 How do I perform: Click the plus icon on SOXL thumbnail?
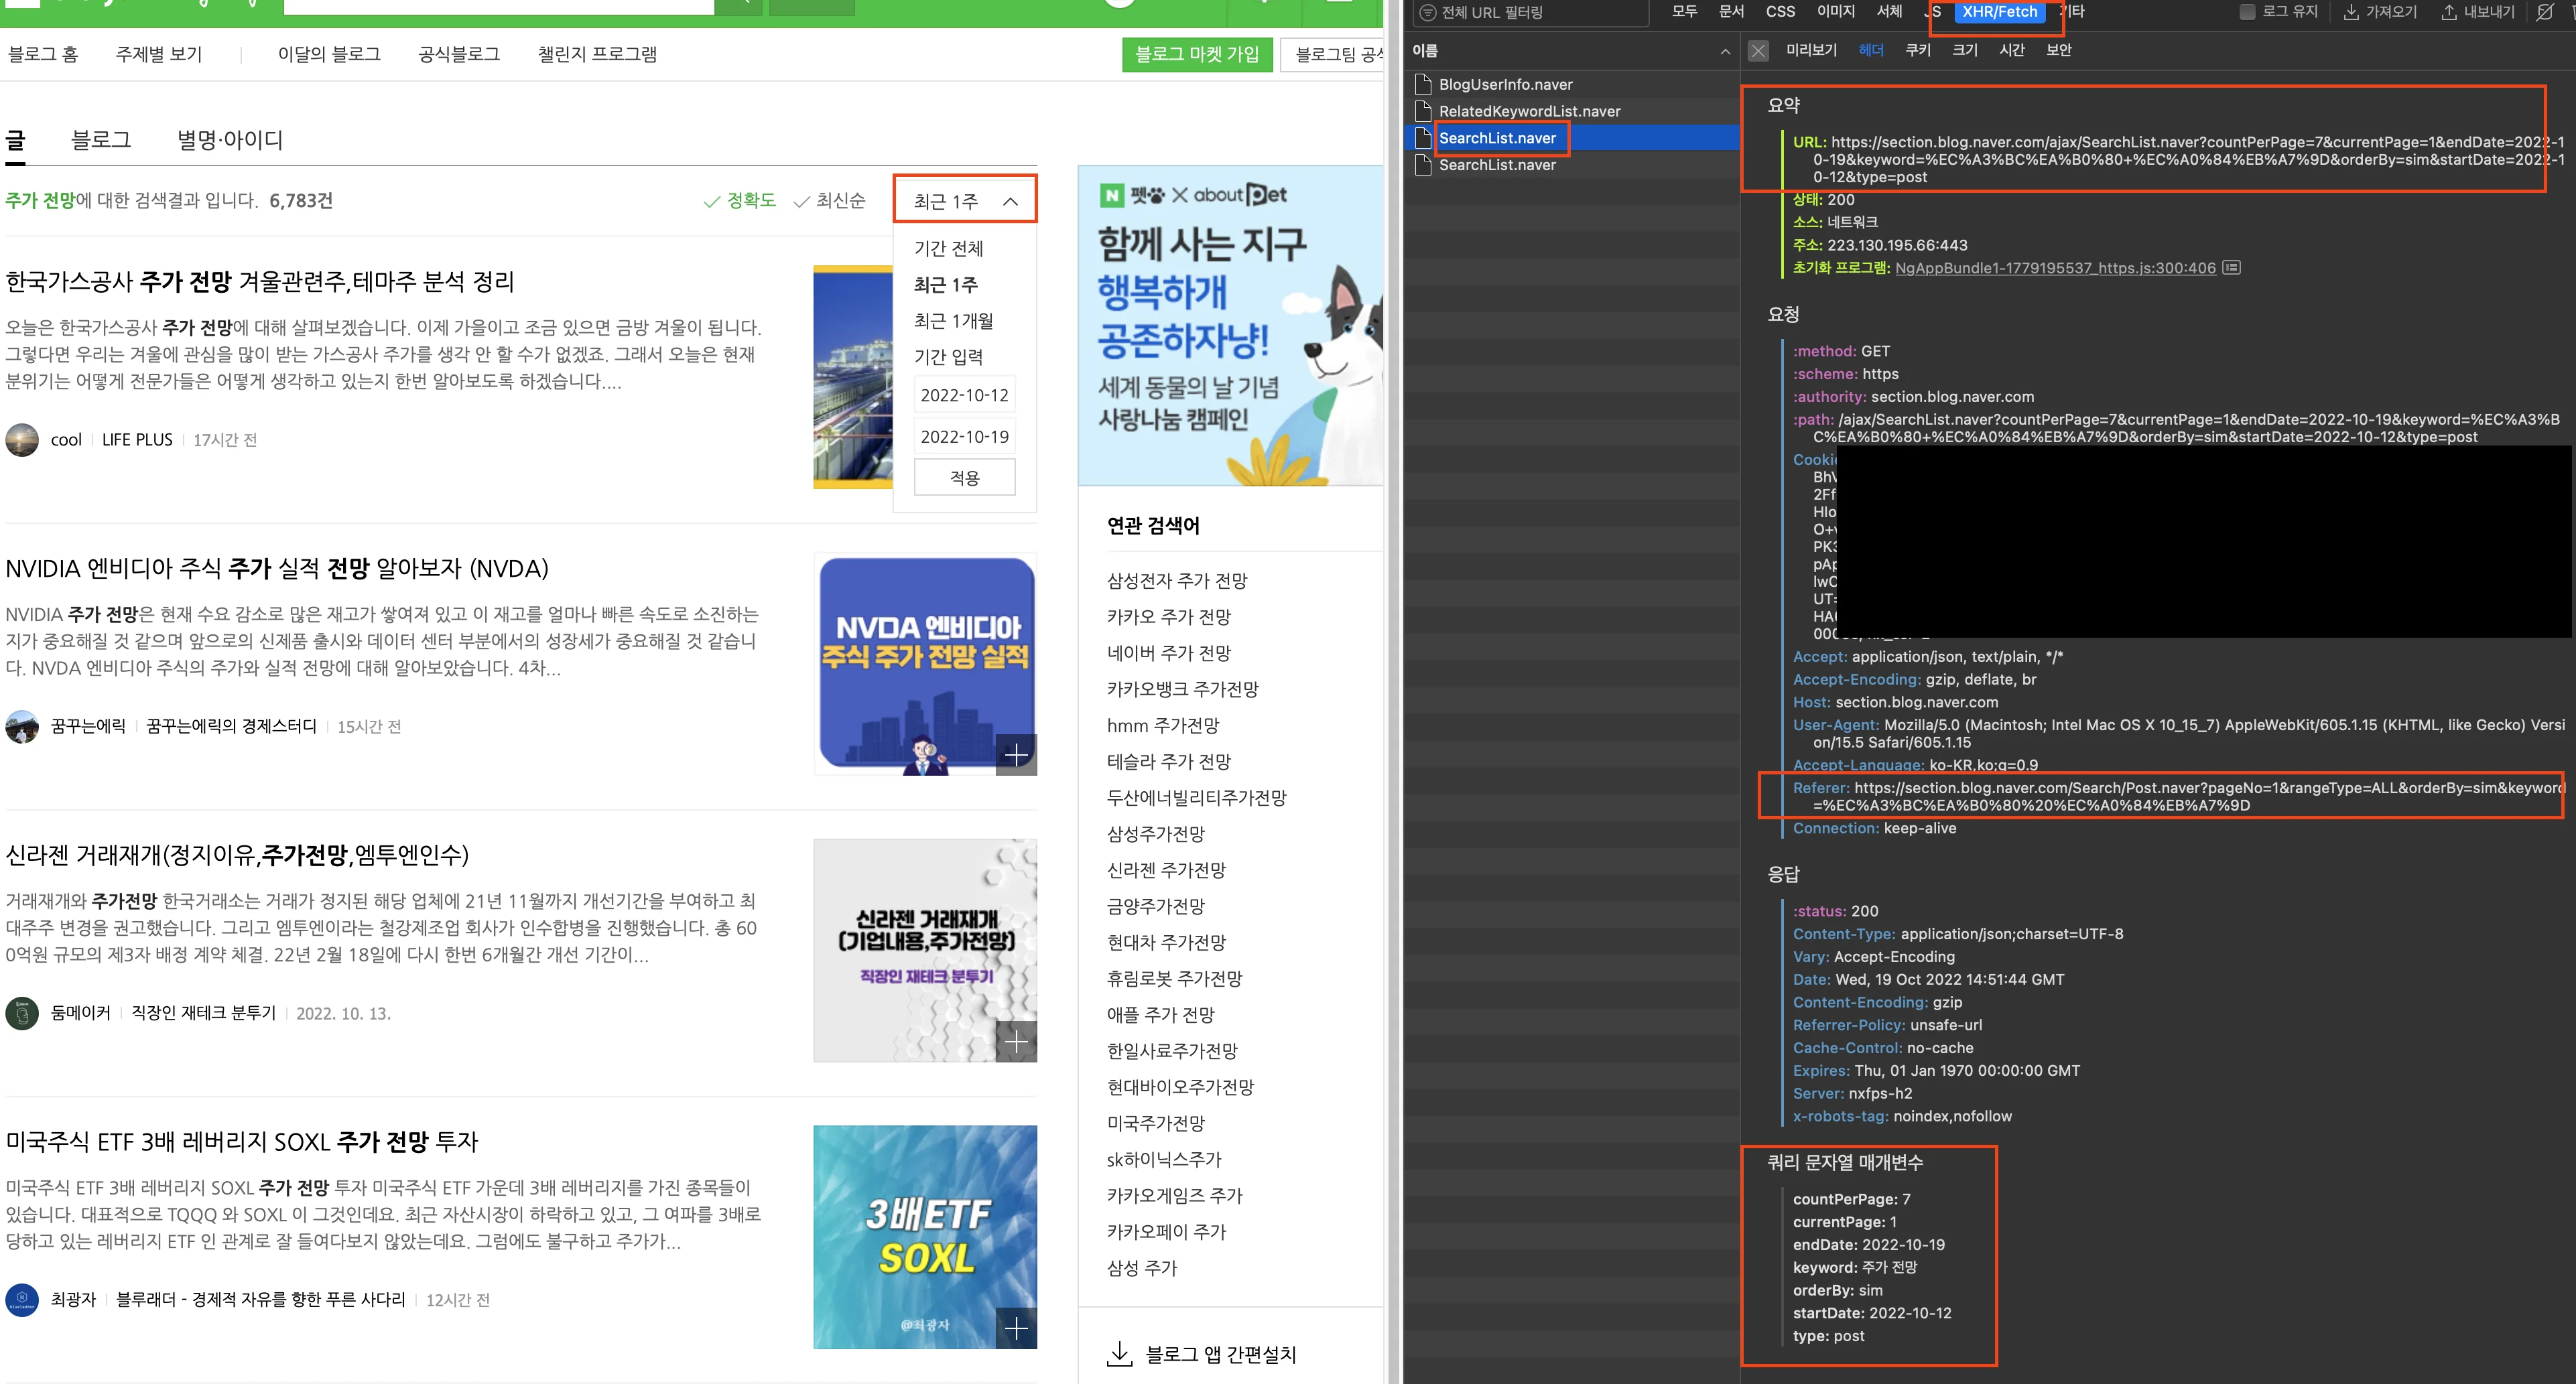1016,1327
